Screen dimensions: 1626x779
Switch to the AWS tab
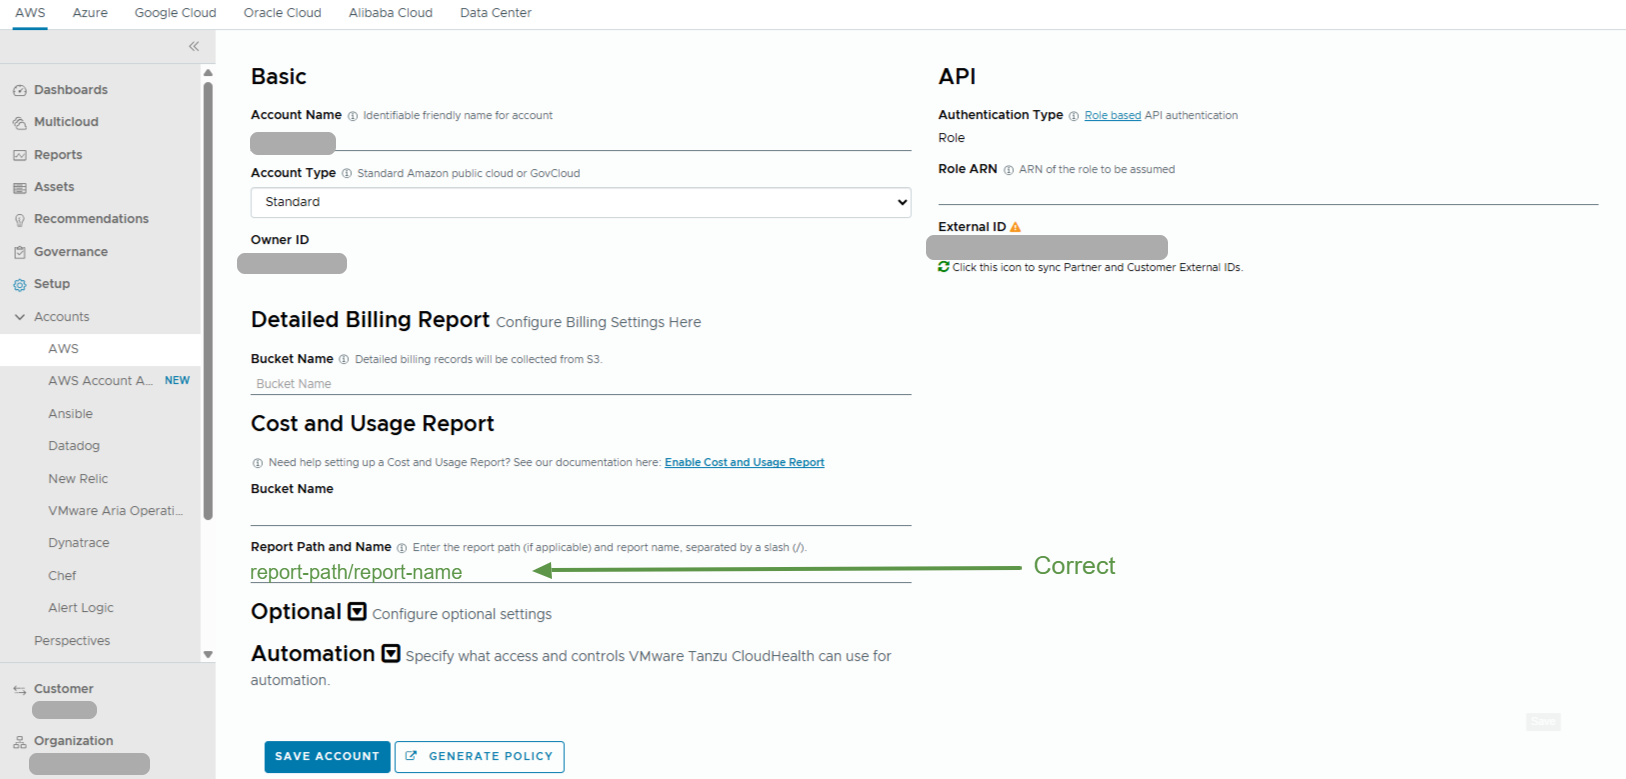point(30,13)
